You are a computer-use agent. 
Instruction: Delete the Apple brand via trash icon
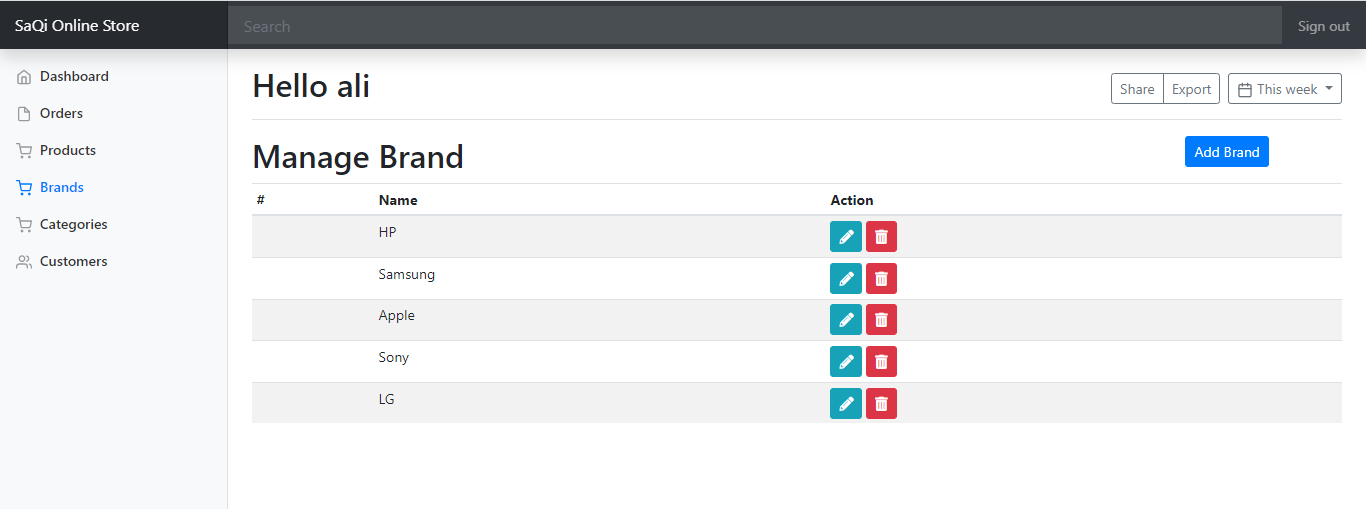click(881, 320)
